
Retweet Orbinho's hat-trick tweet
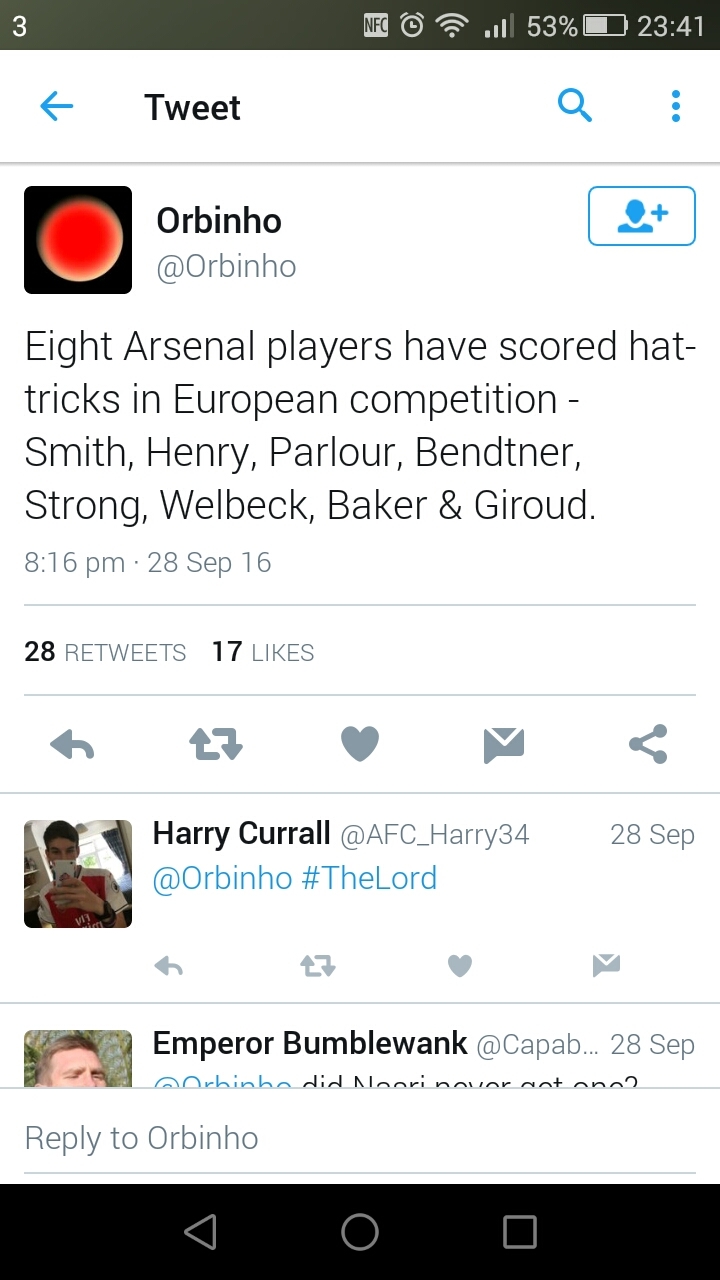coord(216,744)
